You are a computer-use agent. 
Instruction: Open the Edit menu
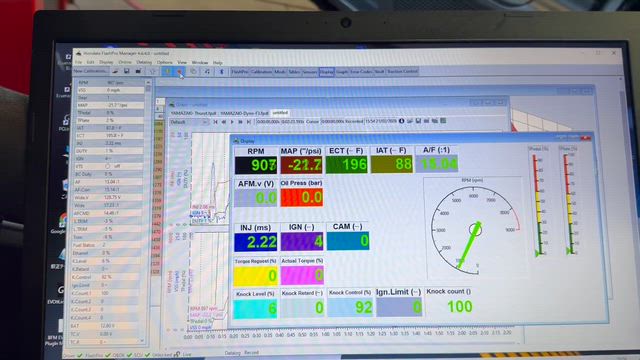90,62
